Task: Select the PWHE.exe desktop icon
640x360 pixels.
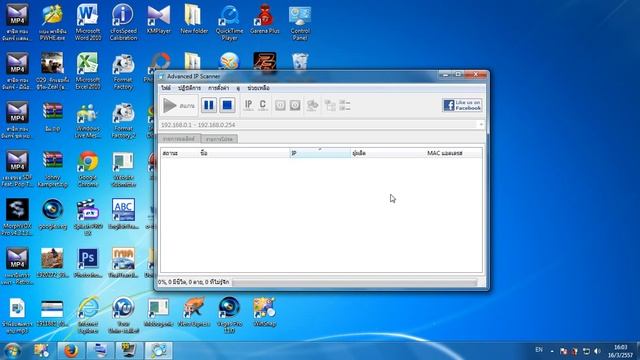Action: pyautogui.click(x=53, y=22)
